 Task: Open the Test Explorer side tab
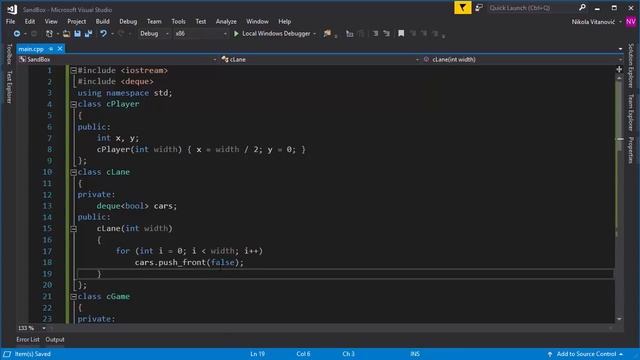click(x=9, y=87)
